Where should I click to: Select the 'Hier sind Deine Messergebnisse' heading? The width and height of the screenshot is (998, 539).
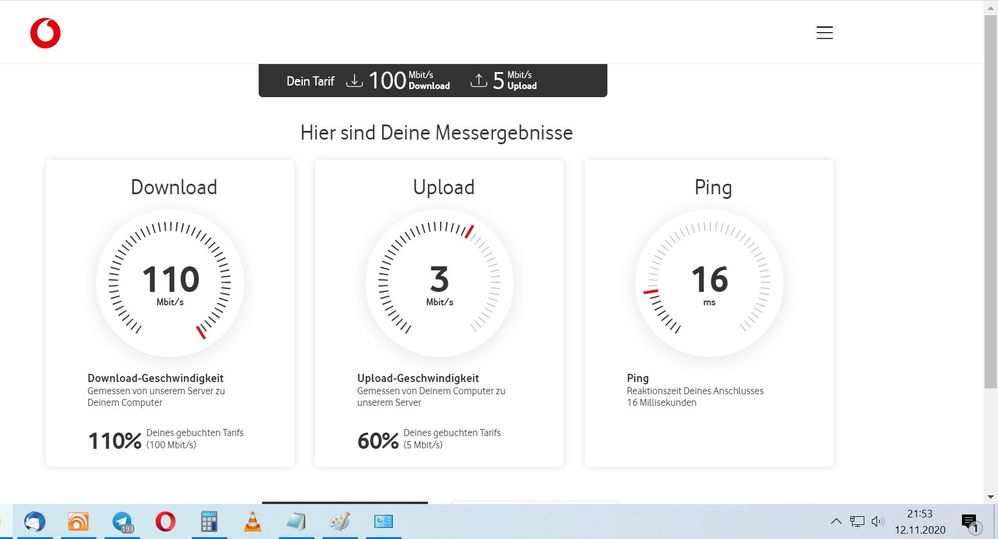[437, 133]
